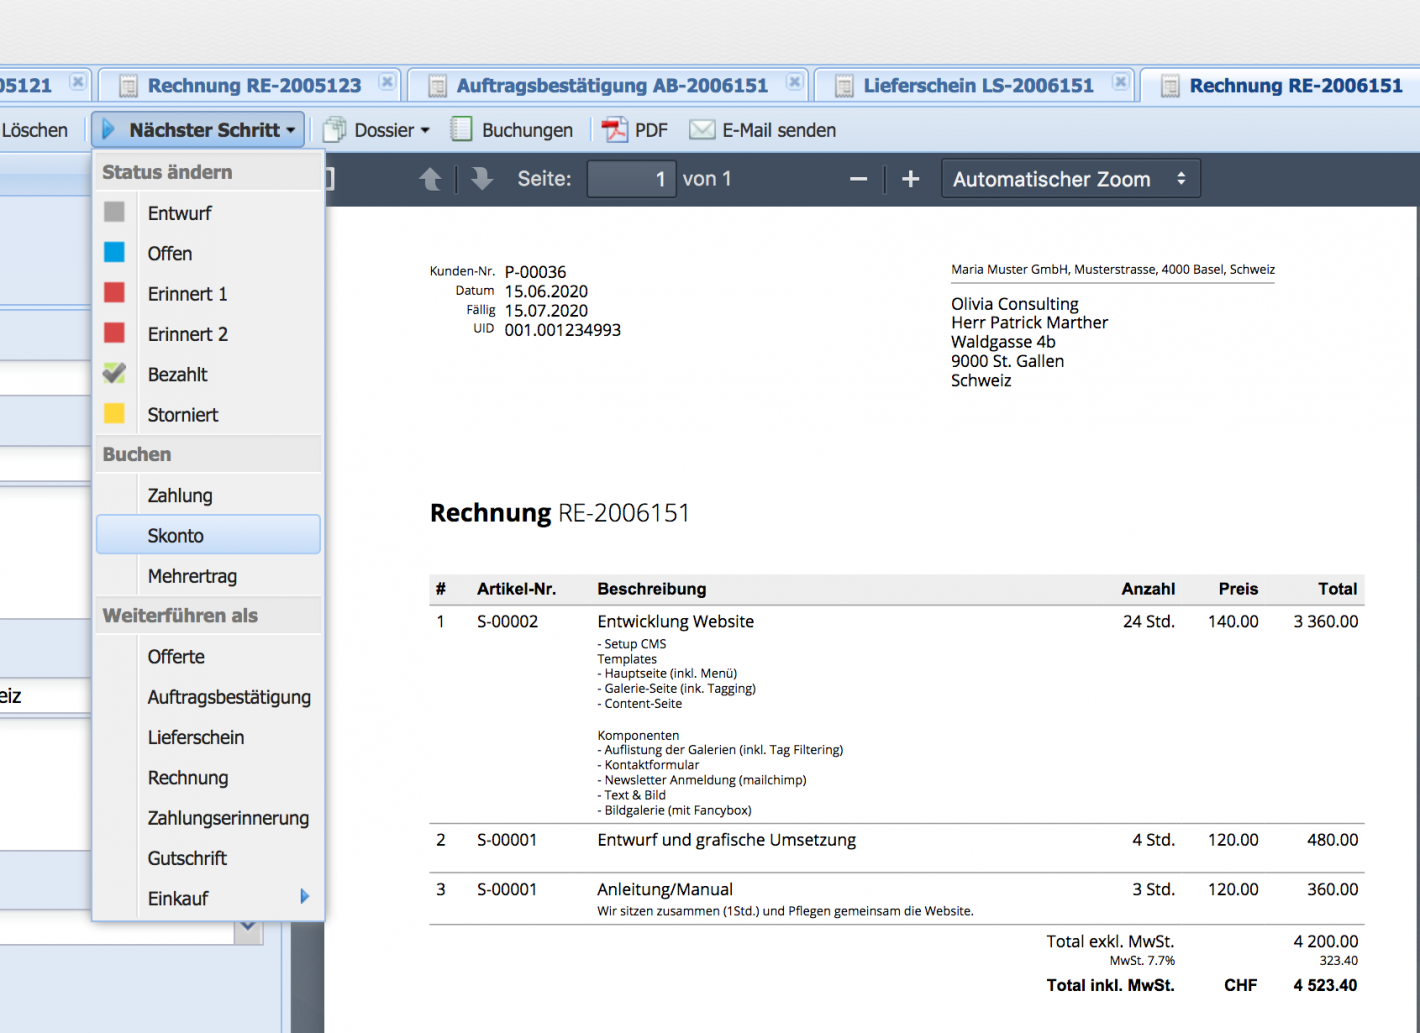Screen dimensions: 1420x1033
Task: Click the Nächster Schritt play icon
Action: (x=108, y=128)
